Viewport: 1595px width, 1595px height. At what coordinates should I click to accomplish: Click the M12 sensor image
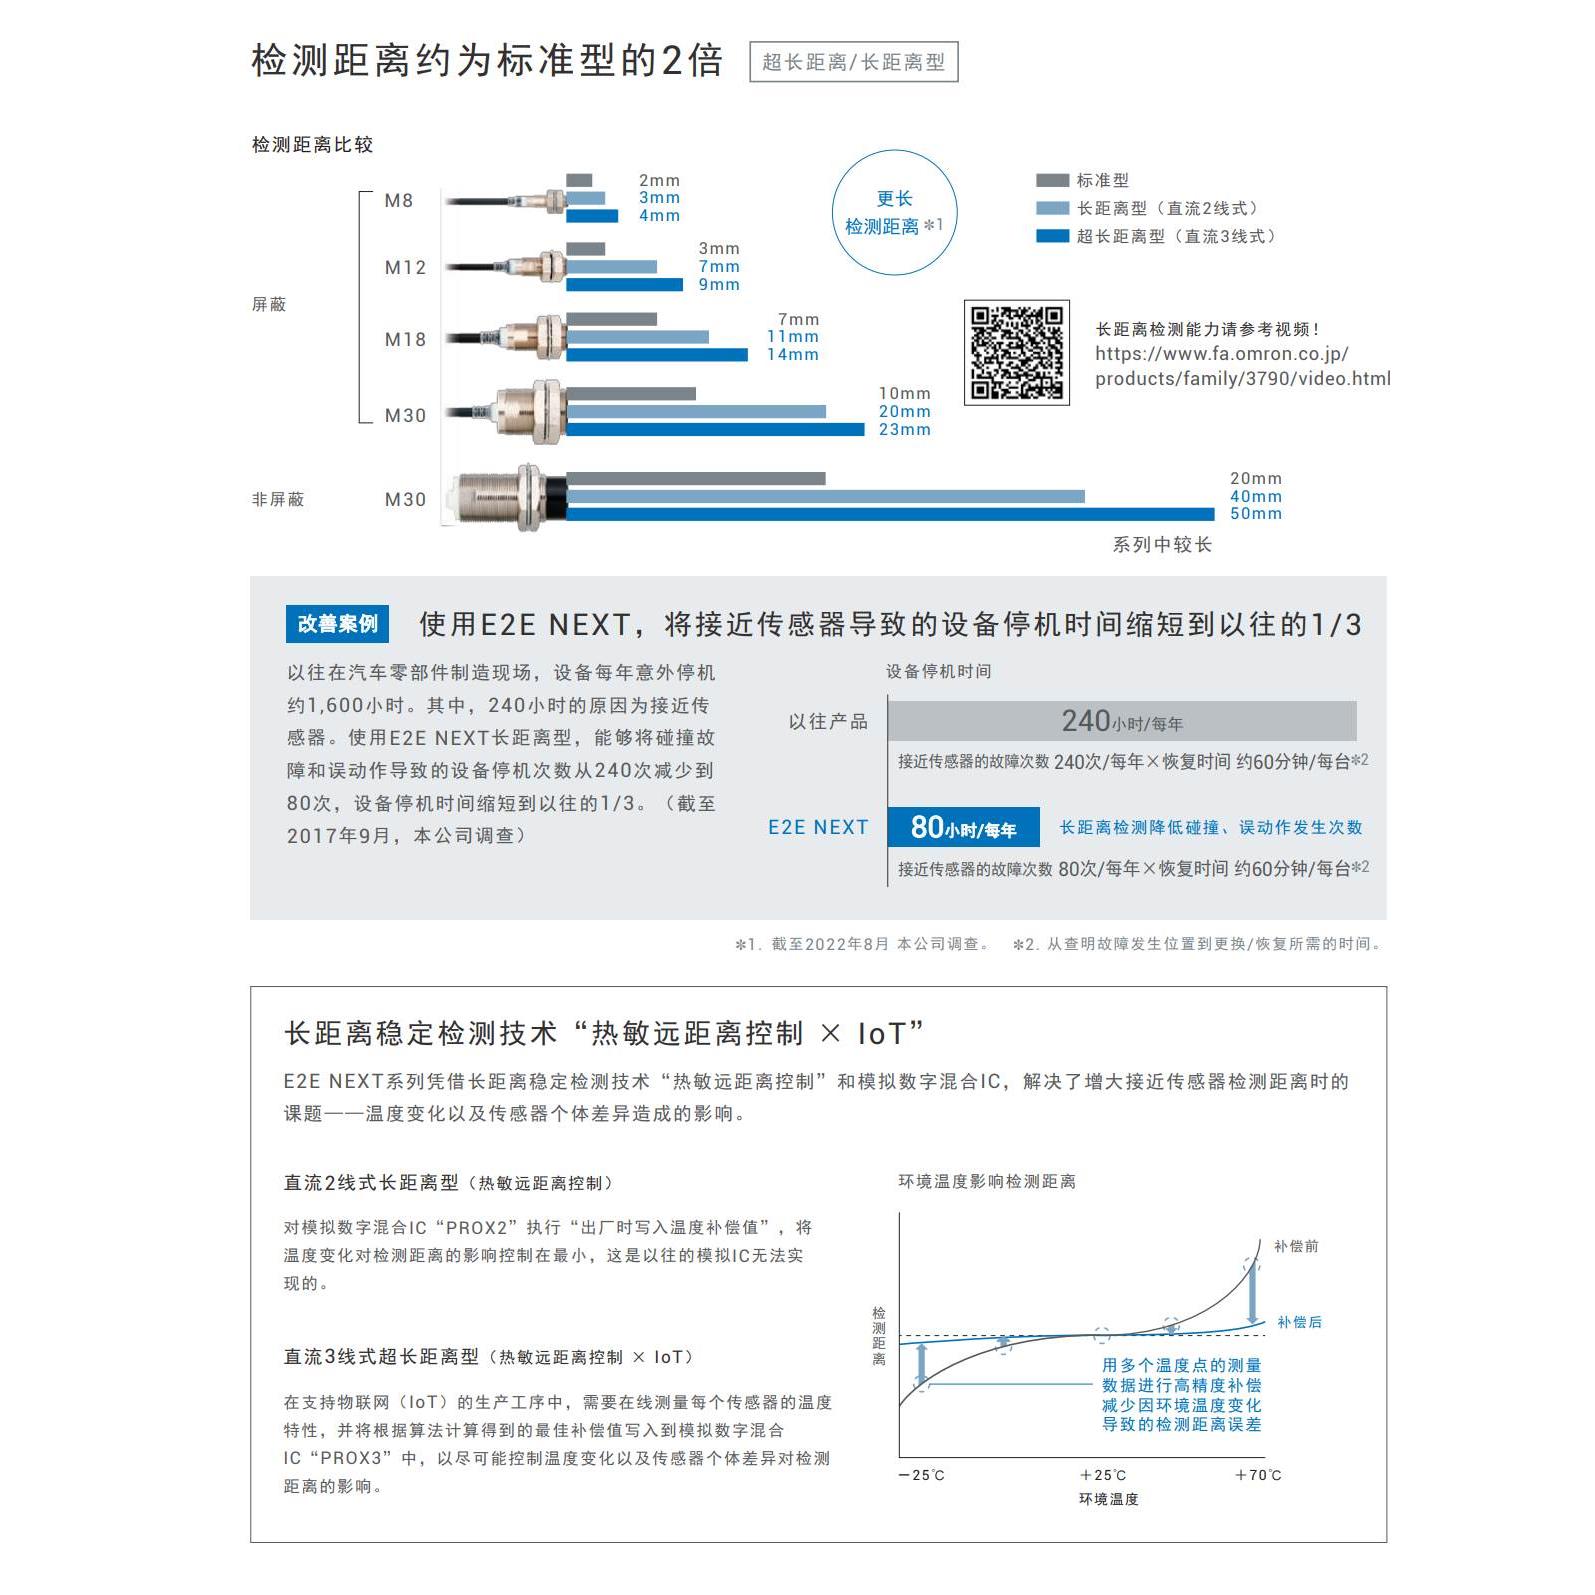[505, 267]
